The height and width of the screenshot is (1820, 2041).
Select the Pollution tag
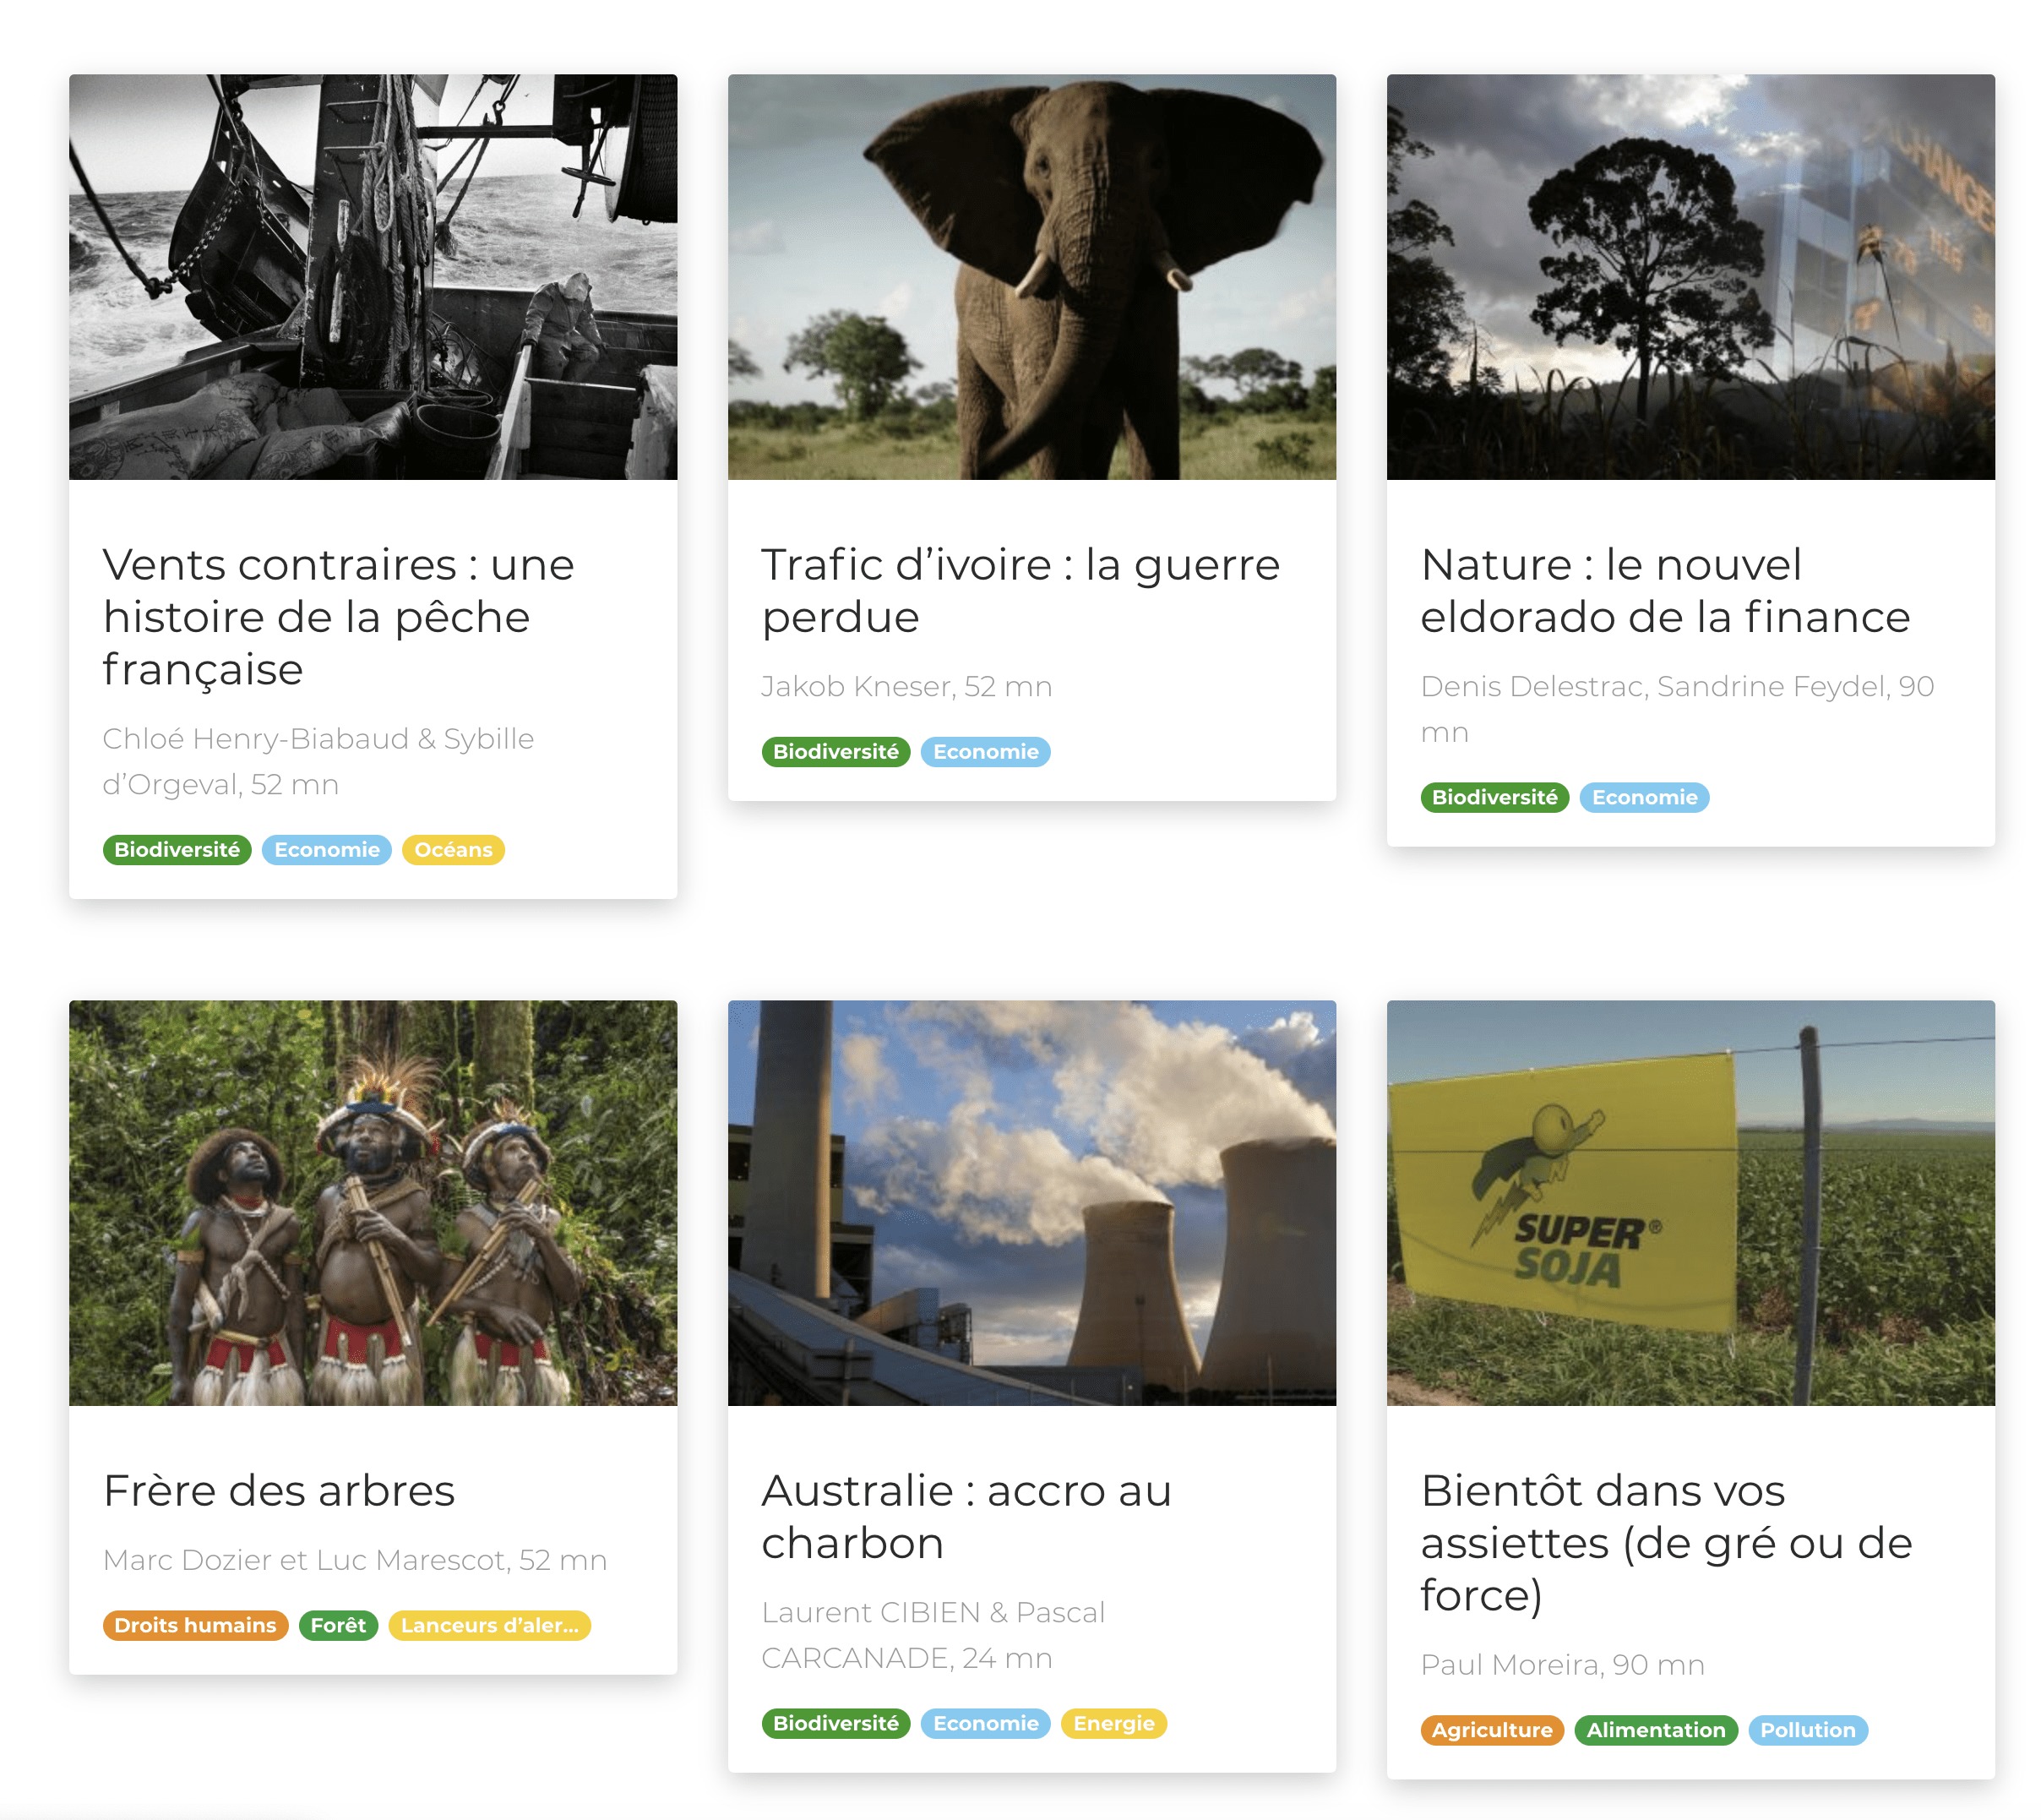[1808, 1731]
